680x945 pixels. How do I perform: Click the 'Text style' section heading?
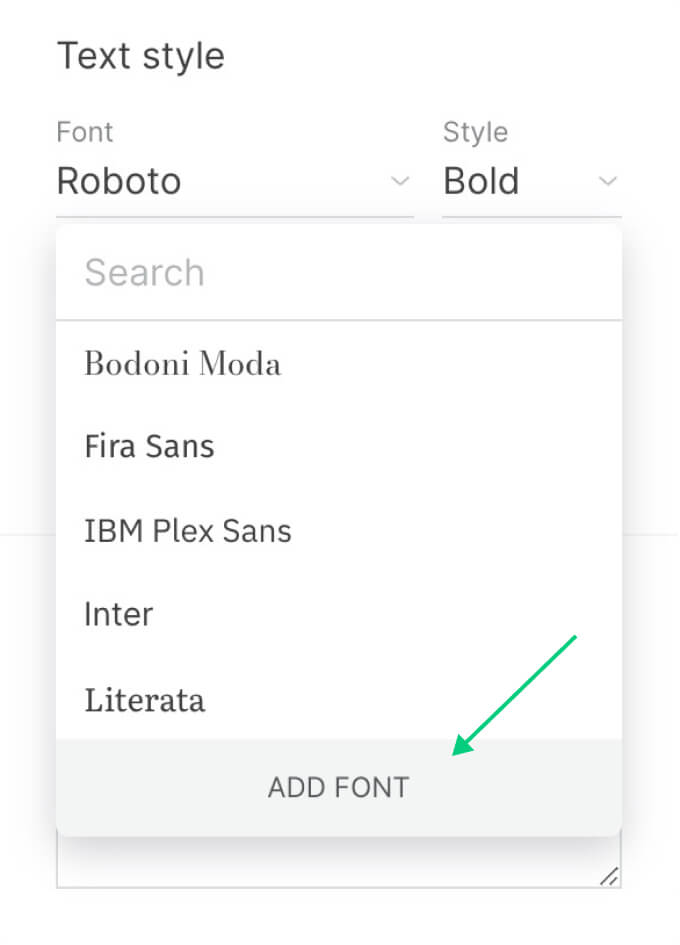(141, 56)
